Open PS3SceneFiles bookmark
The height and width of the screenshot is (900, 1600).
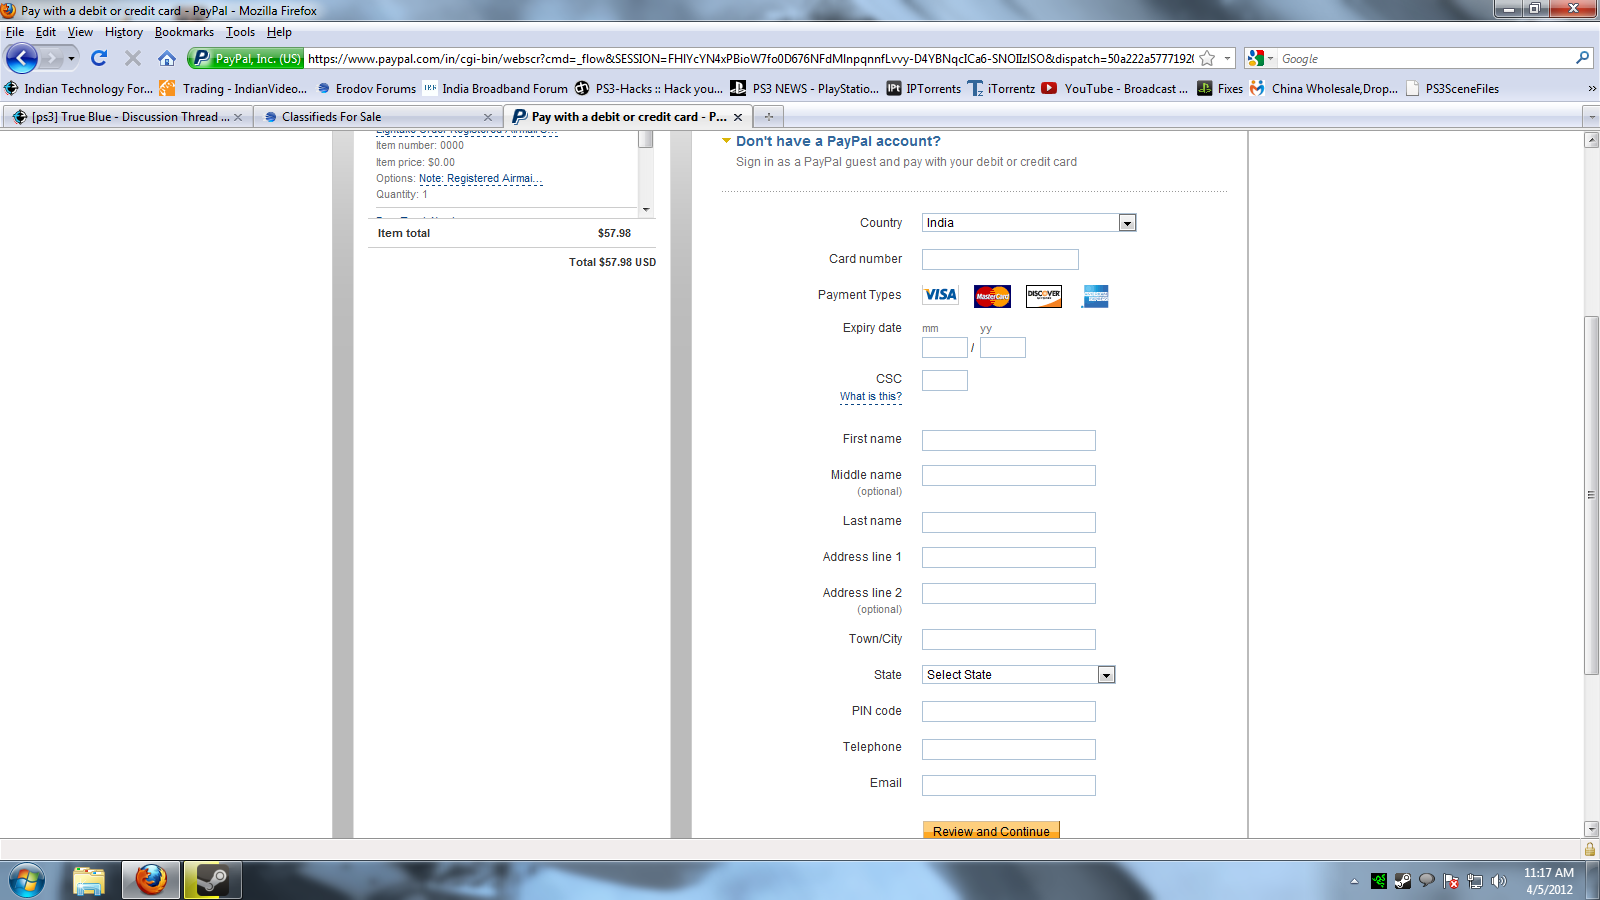pyautogui.click(x=1452, y=88)
